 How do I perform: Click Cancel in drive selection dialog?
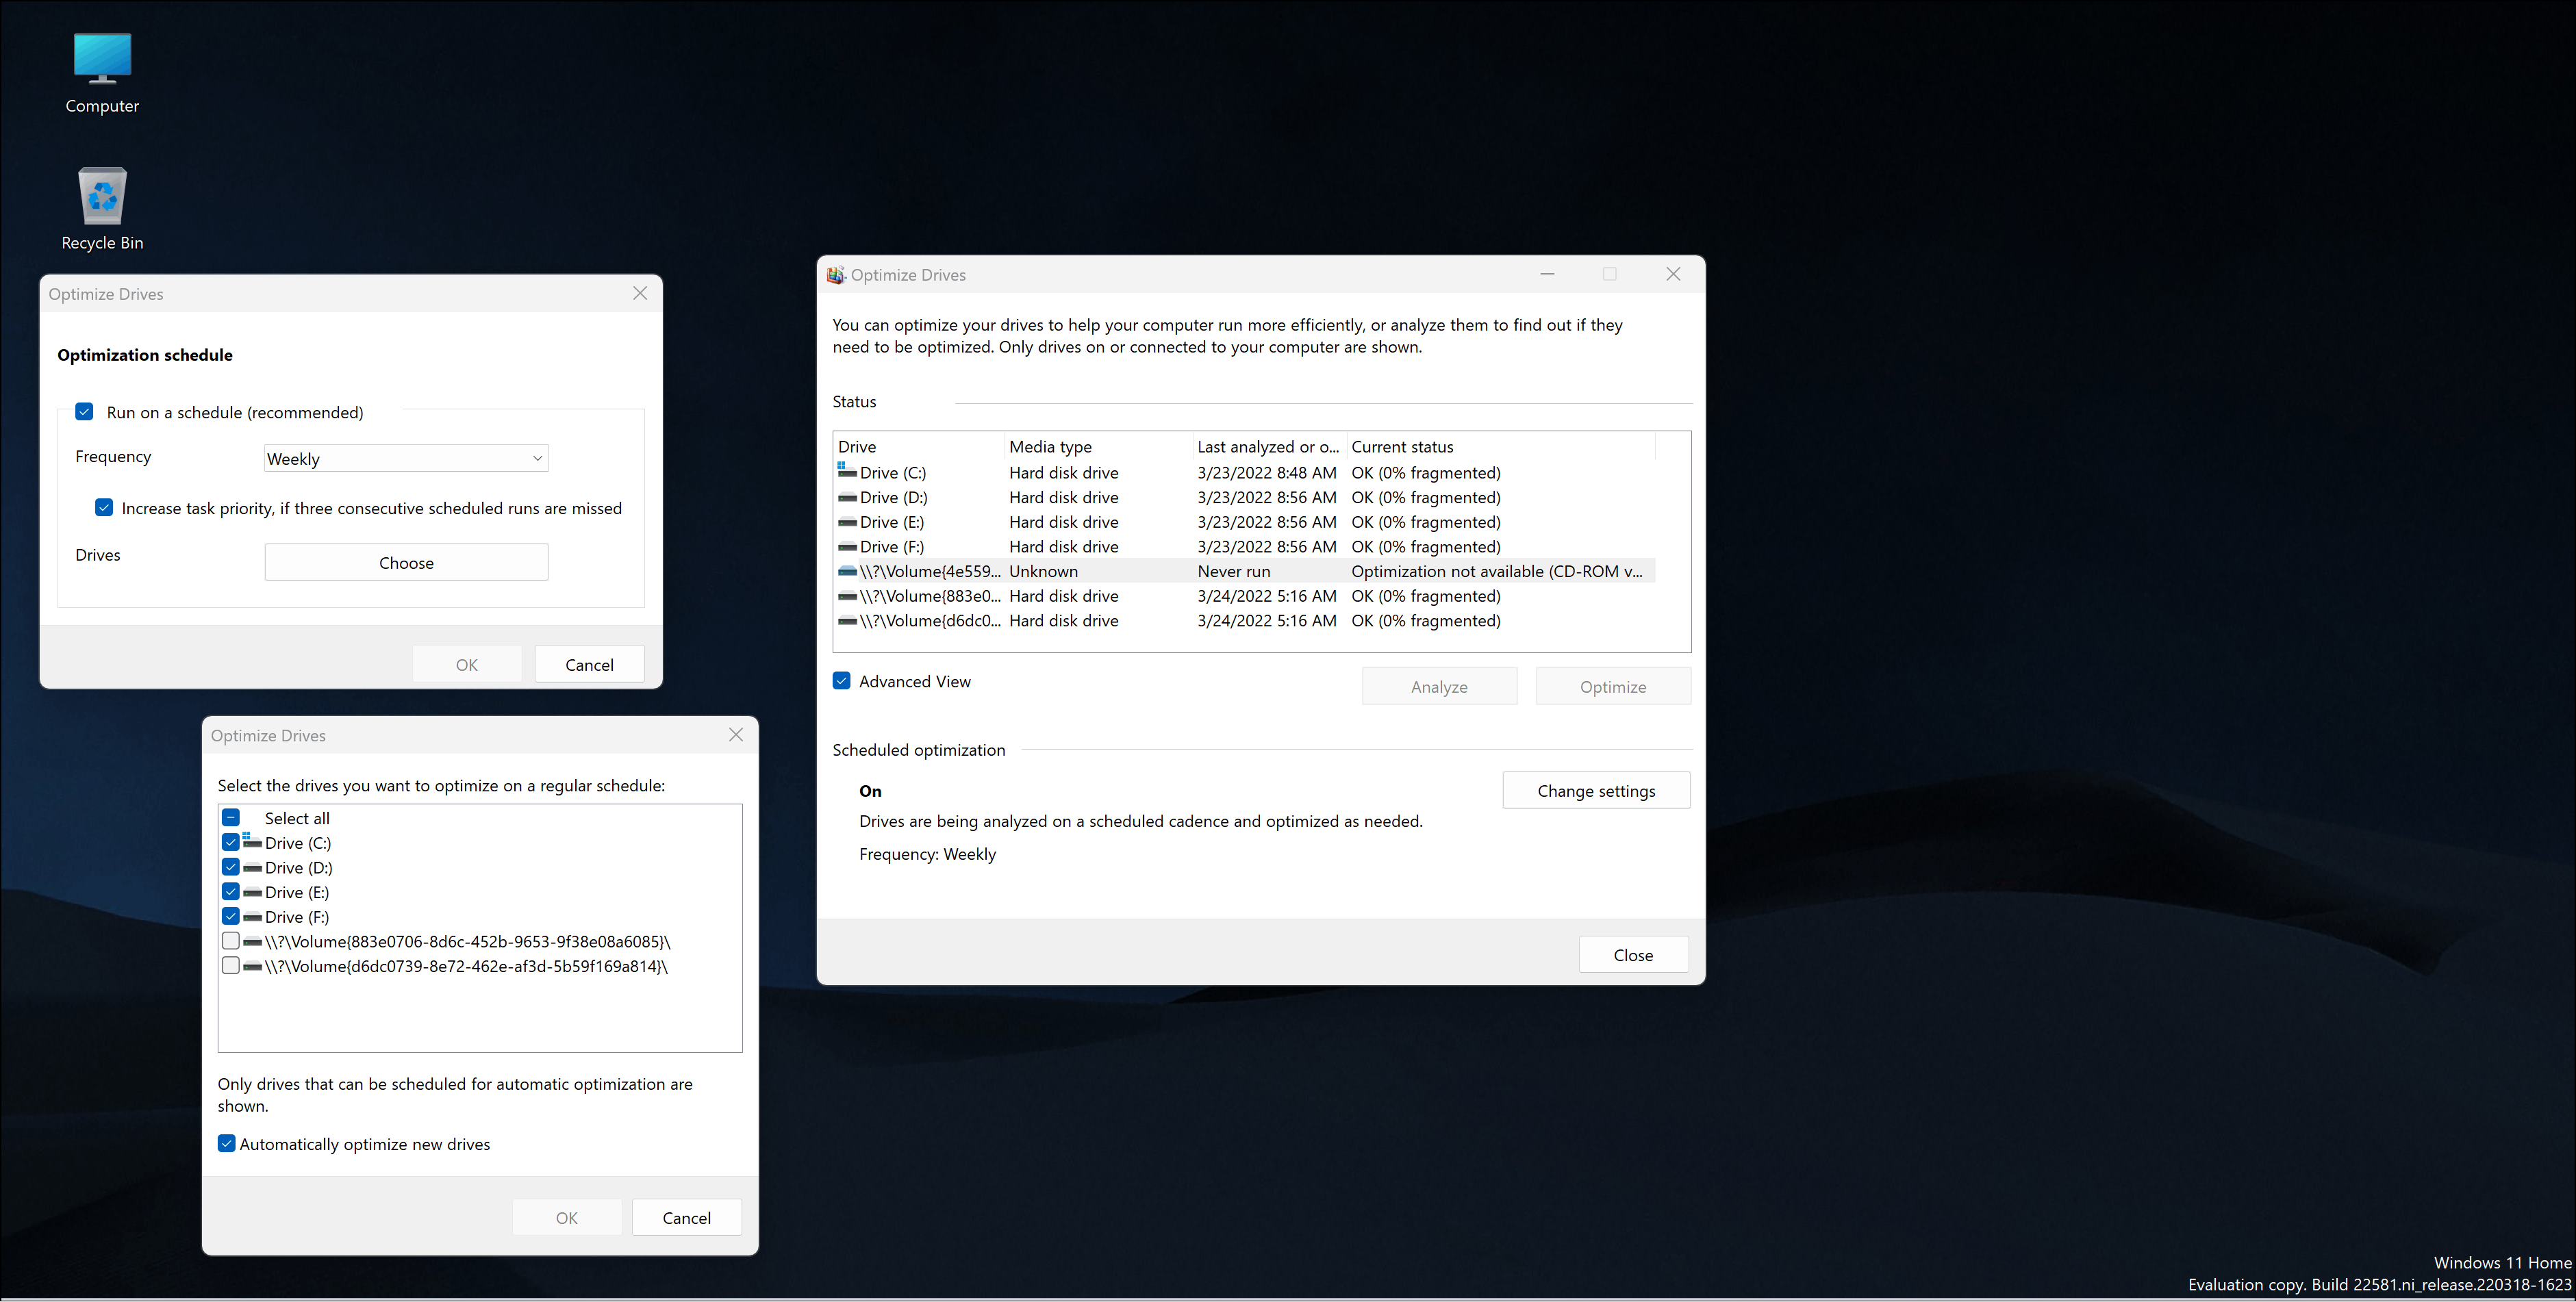click(x=686, y=1217)
